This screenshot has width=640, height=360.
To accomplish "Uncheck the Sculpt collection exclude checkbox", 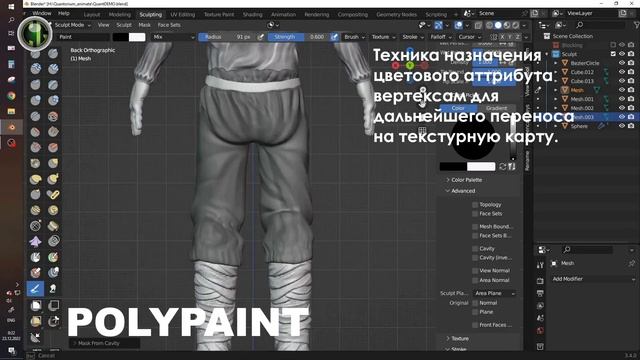I will (613, 54).
